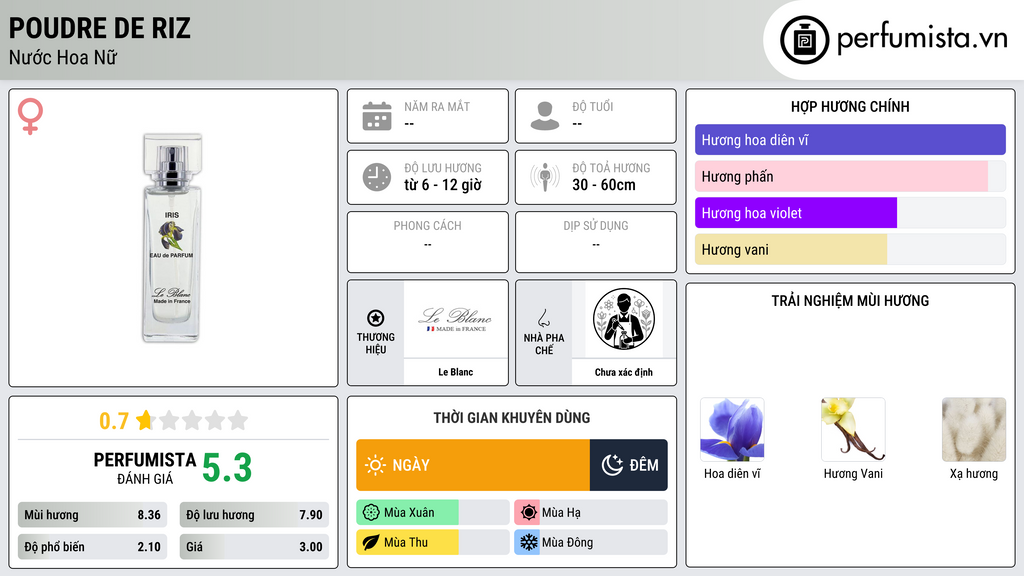The image size is (1024, 576).
Task: Click the green 5.3 Perfumista rating
Action: 227,468
